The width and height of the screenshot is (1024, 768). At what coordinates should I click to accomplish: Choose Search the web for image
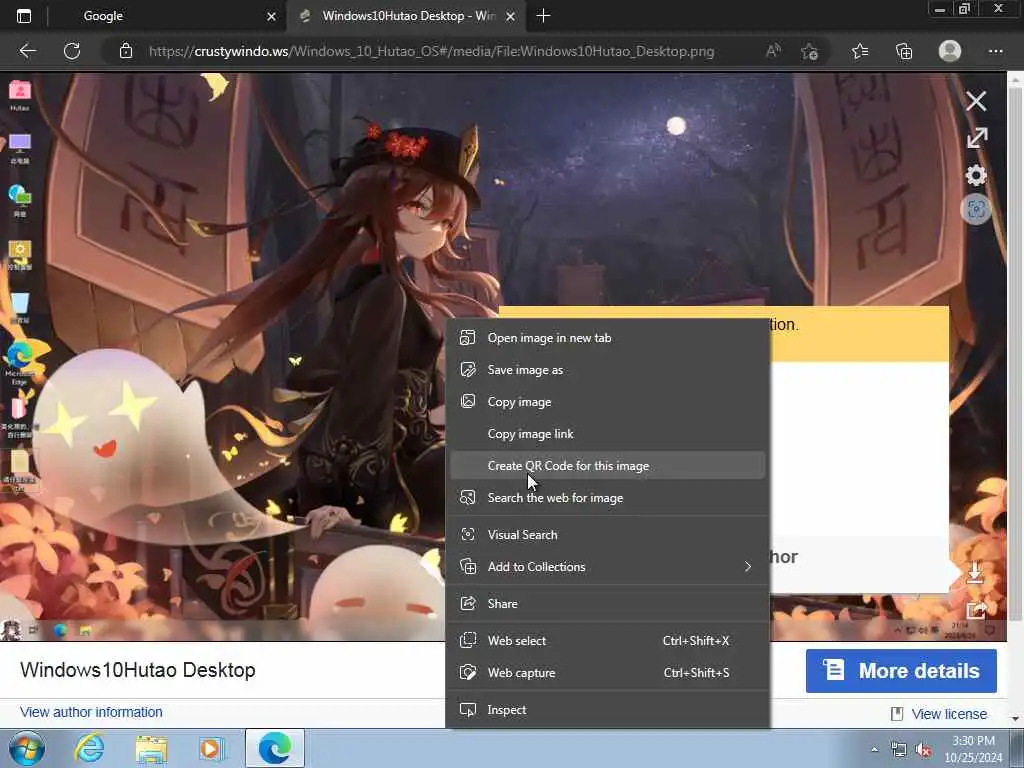click(607, 498)
